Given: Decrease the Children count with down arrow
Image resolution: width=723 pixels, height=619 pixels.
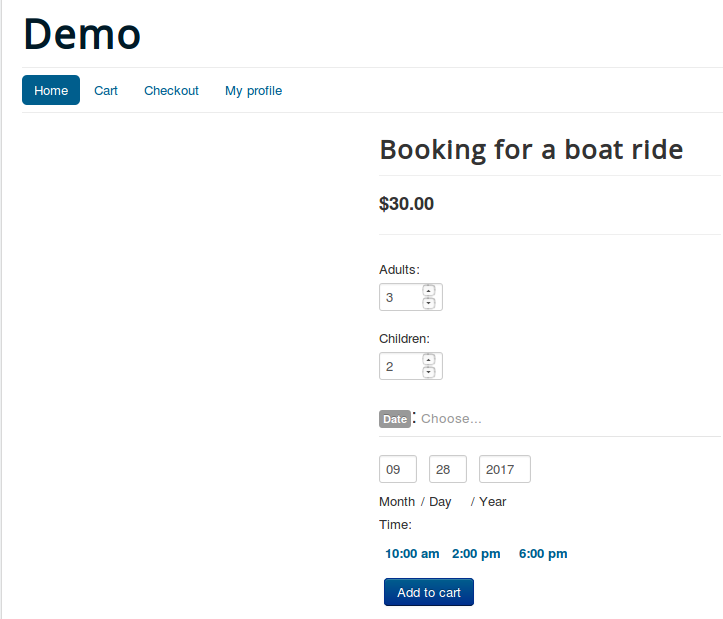Looking at the screenshot, I should [429, 372].
